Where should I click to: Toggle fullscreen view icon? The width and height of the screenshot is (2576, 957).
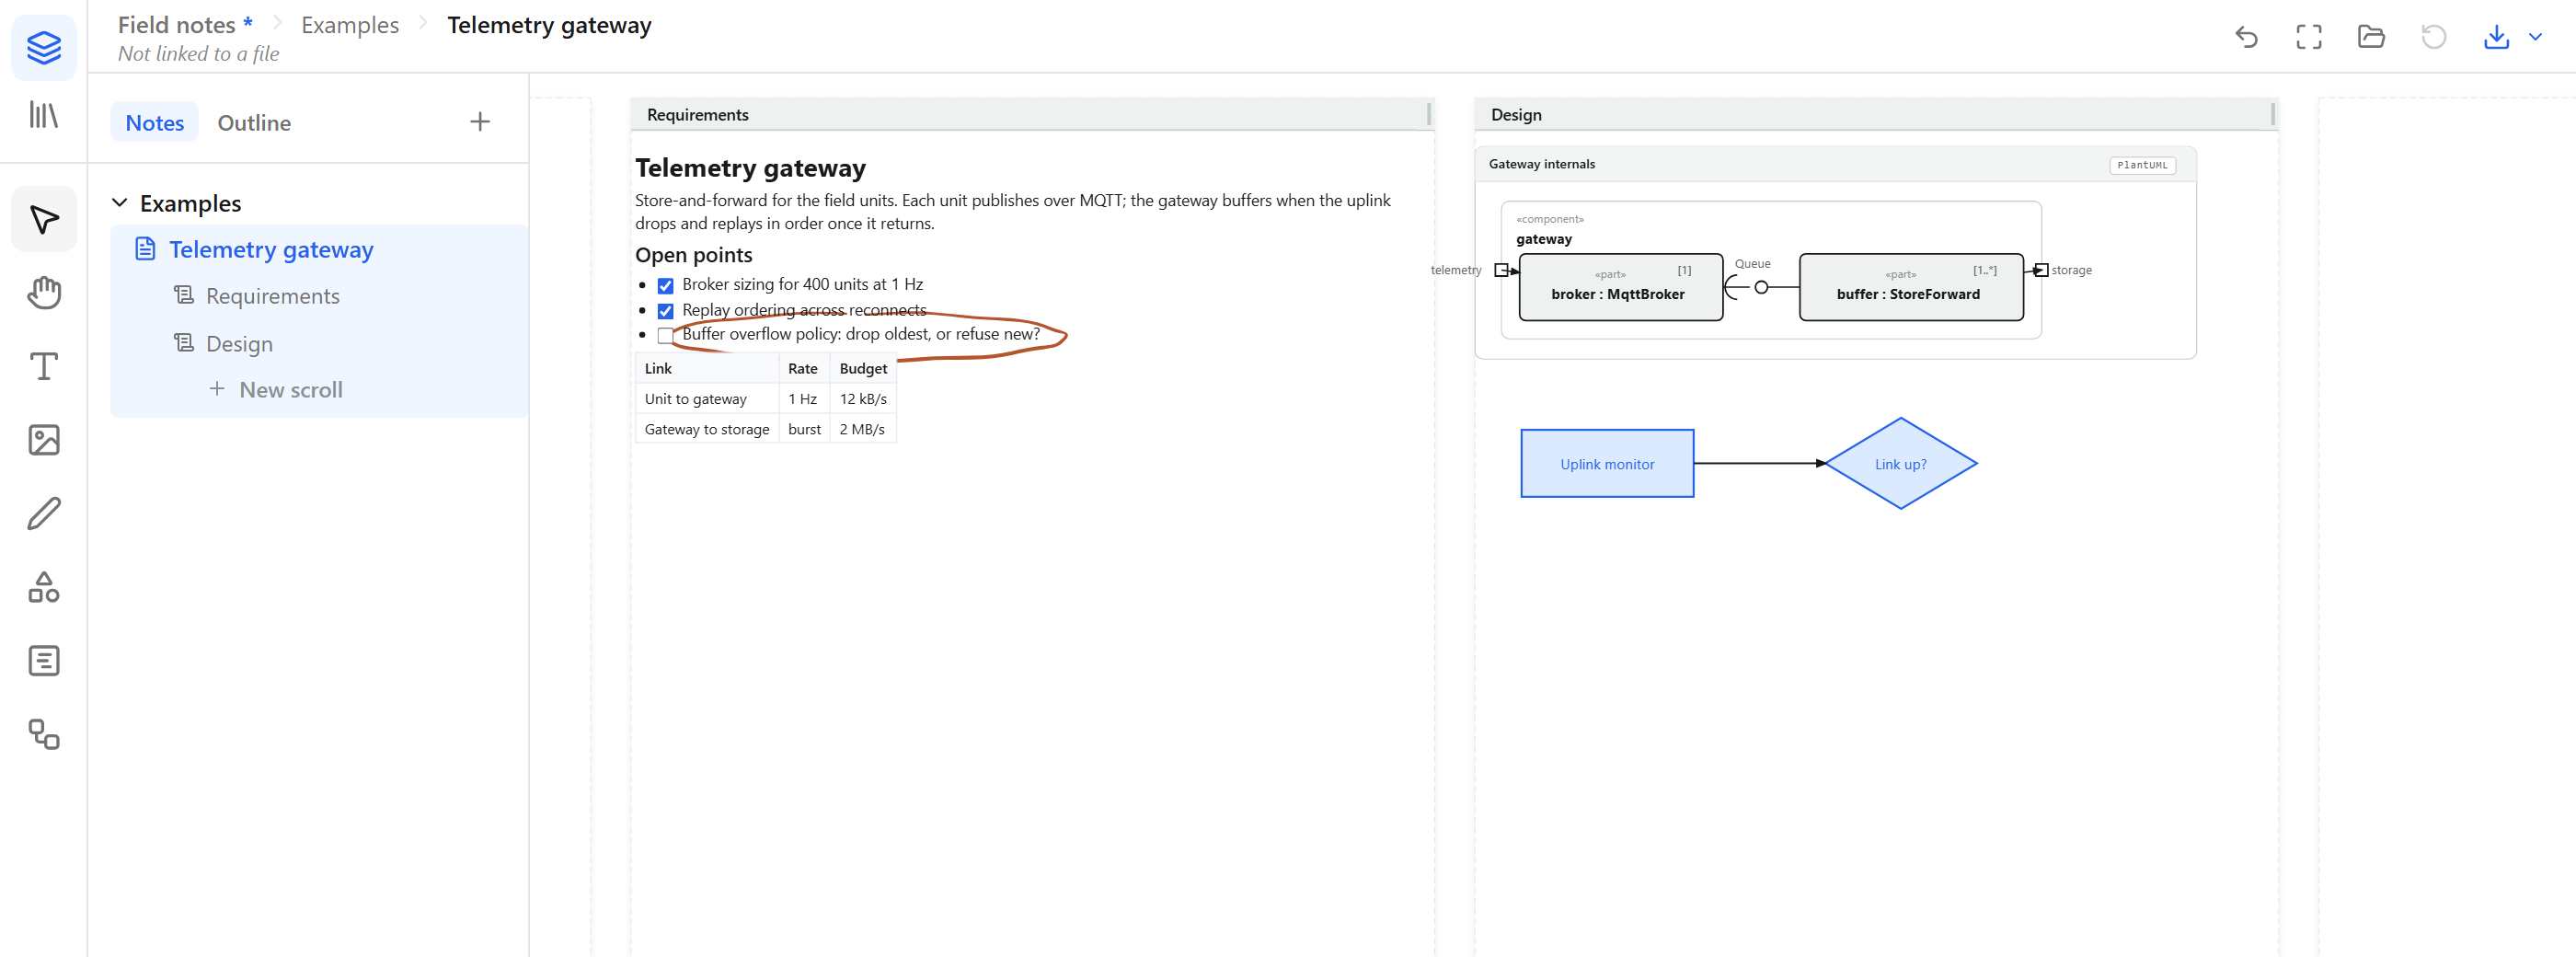point(2308,37)
